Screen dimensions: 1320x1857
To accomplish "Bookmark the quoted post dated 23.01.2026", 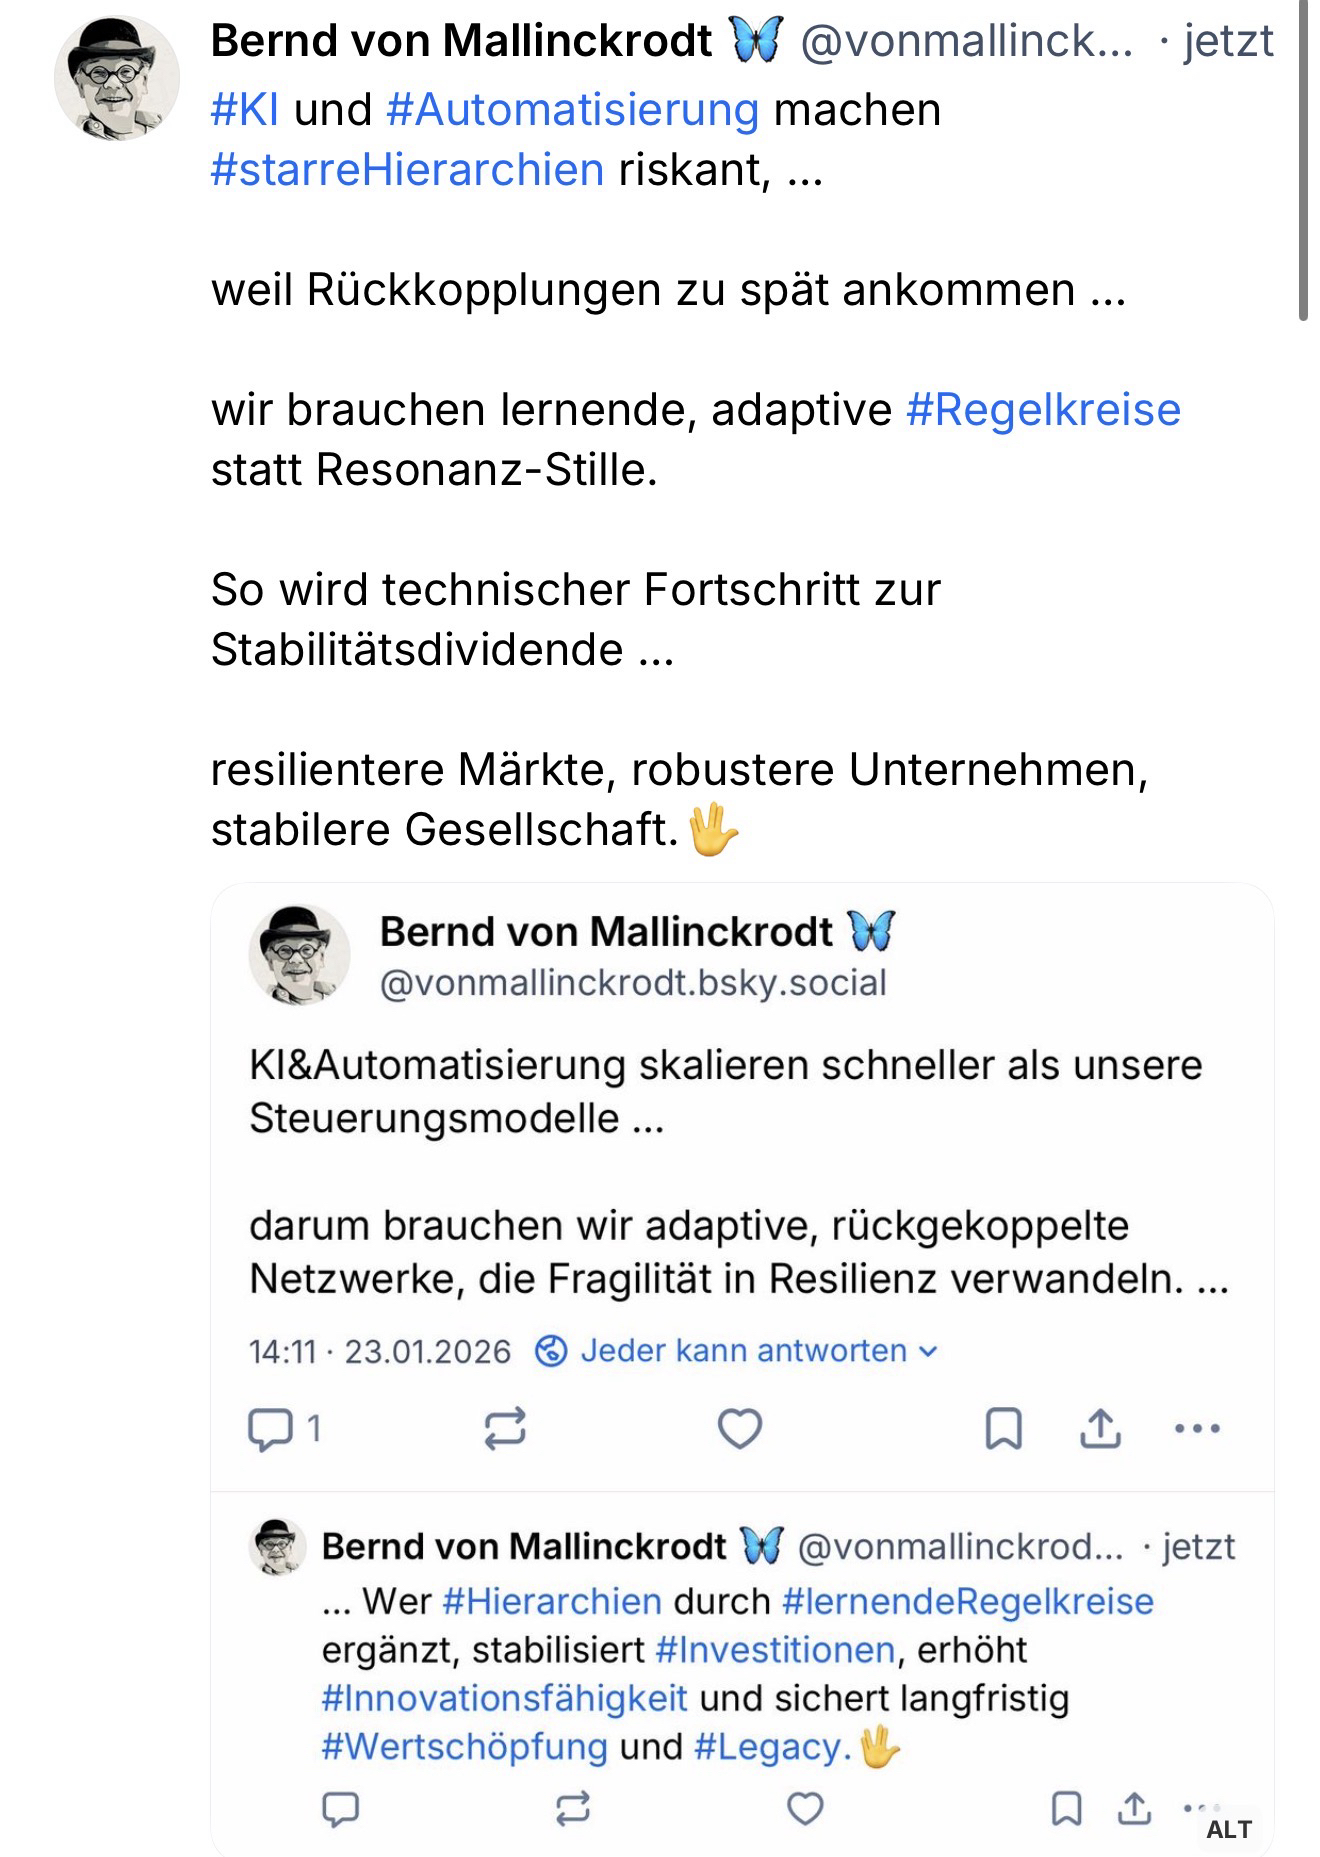I will (x=1003, y=1428).
